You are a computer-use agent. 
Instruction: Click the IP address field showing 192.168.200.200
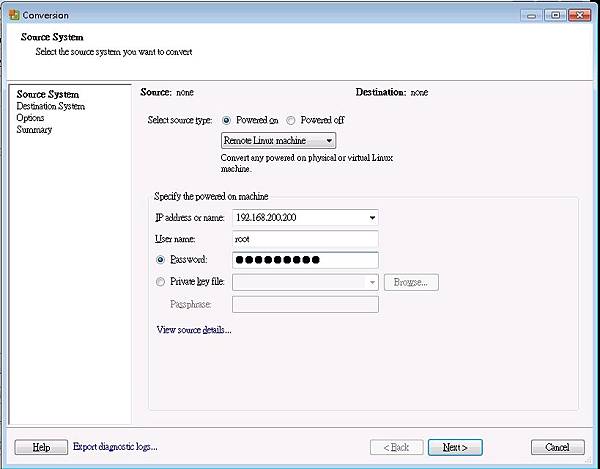pos(305,218)
